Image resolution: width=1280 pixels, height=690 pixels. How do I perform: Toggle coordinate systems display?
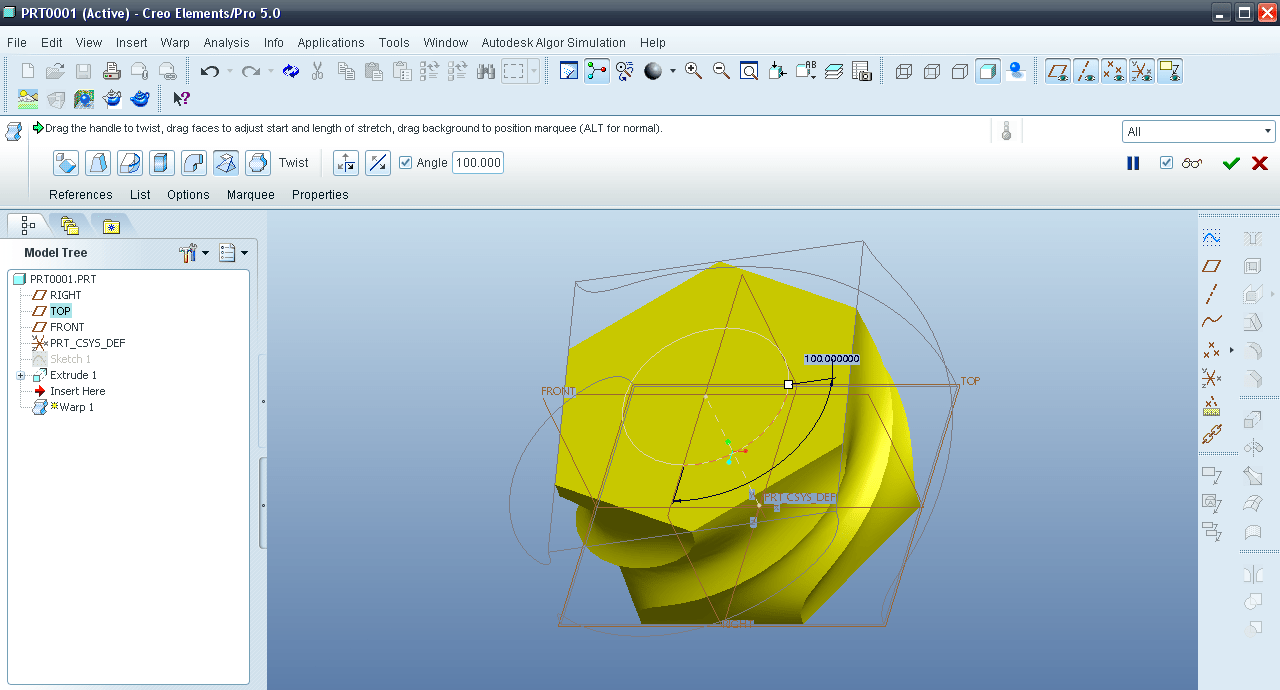tap(1142, 71)
